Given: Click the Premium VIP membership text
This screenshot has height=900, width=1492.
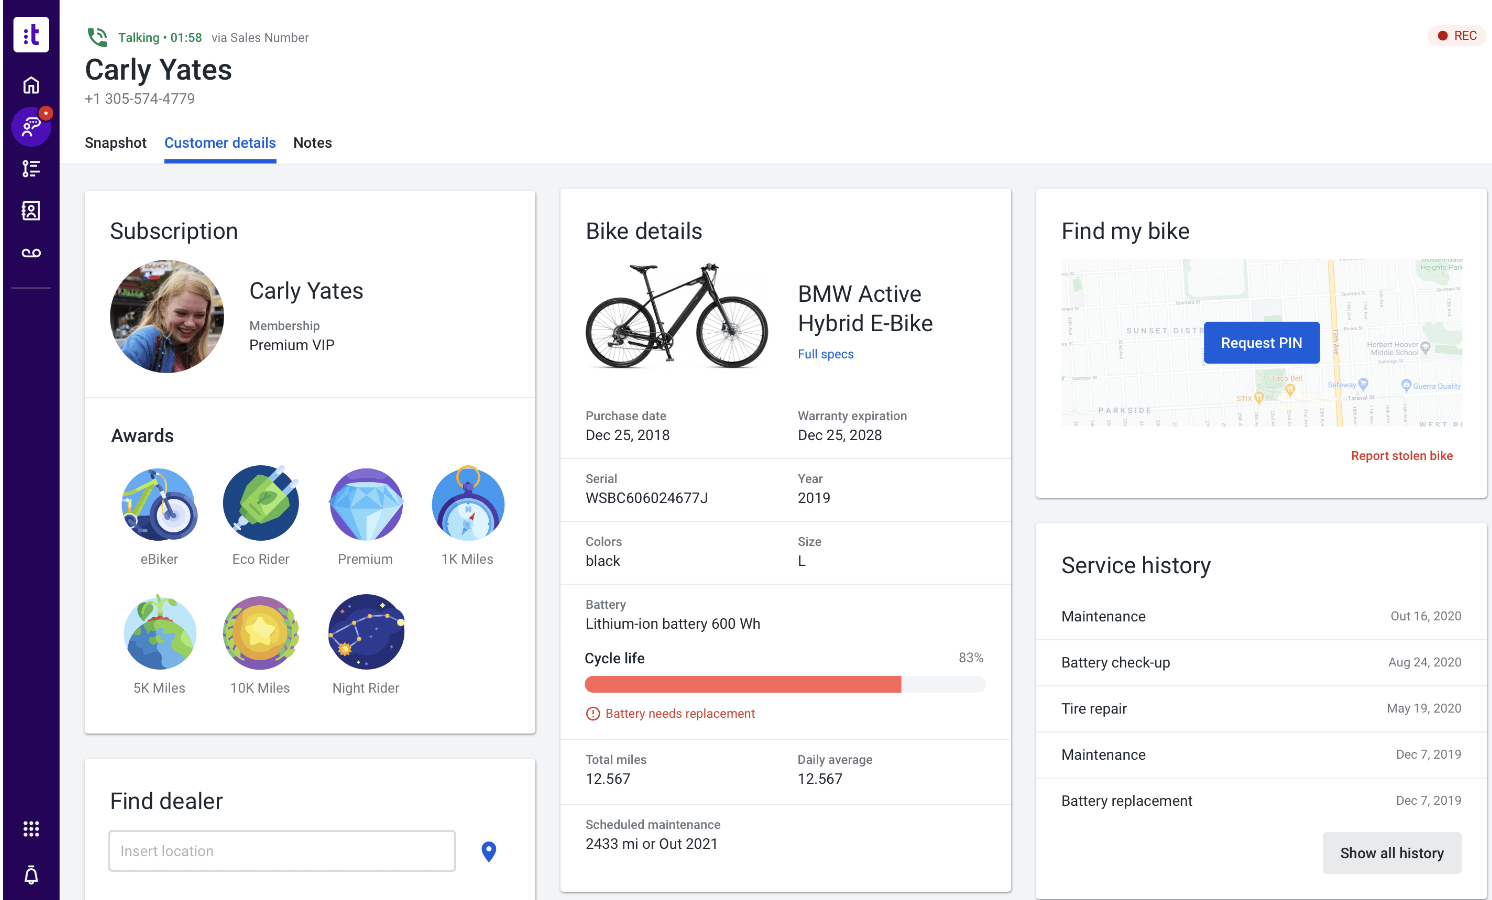Looking at the screenshot, I should pyautogui.click(x=292, y=345).
